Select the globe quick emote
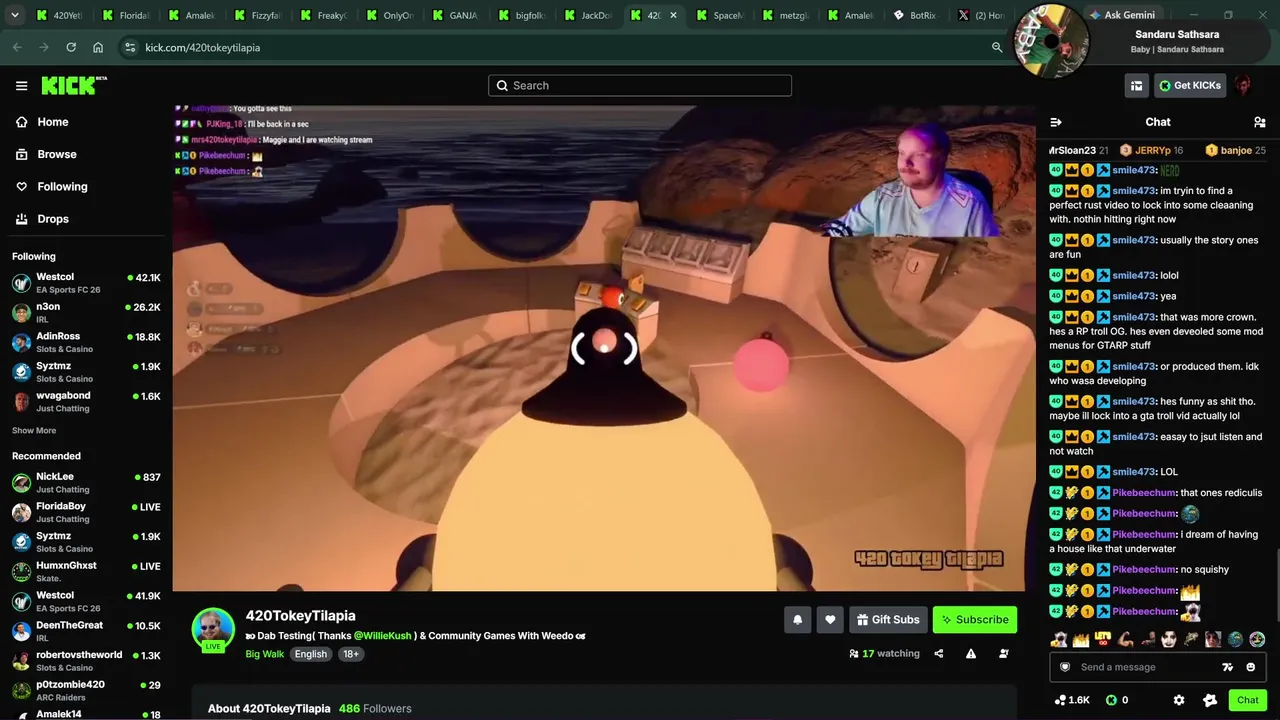The width and height of the screenshot is (1280, 720). 1235,639
